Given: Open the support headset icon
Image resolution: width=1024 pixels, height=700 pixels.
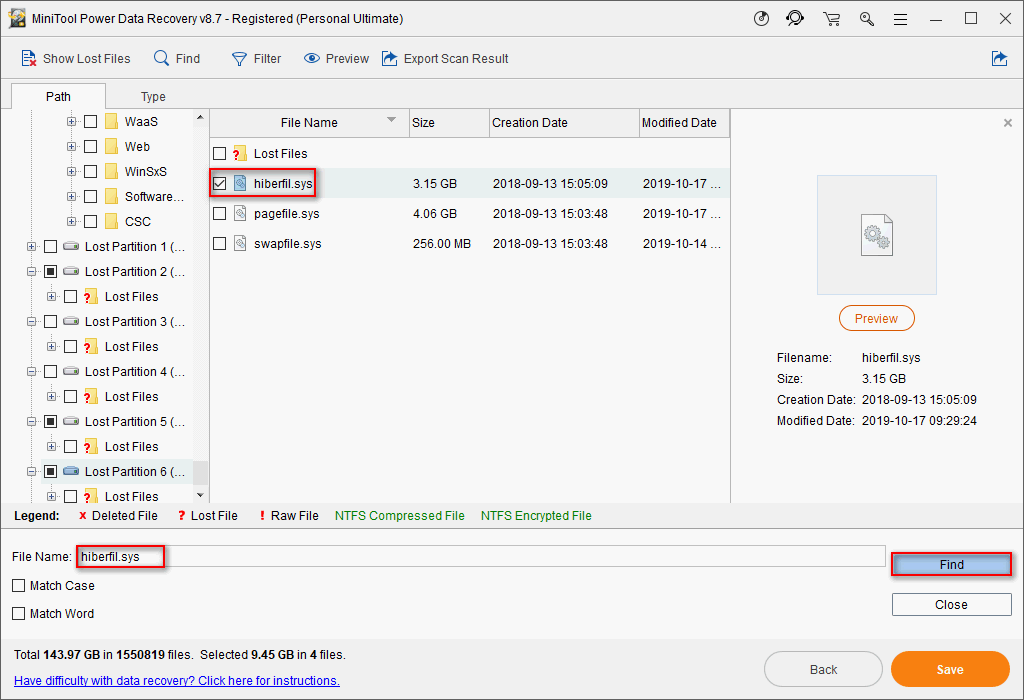Looking at the screenshot, I should click(795, 18).
